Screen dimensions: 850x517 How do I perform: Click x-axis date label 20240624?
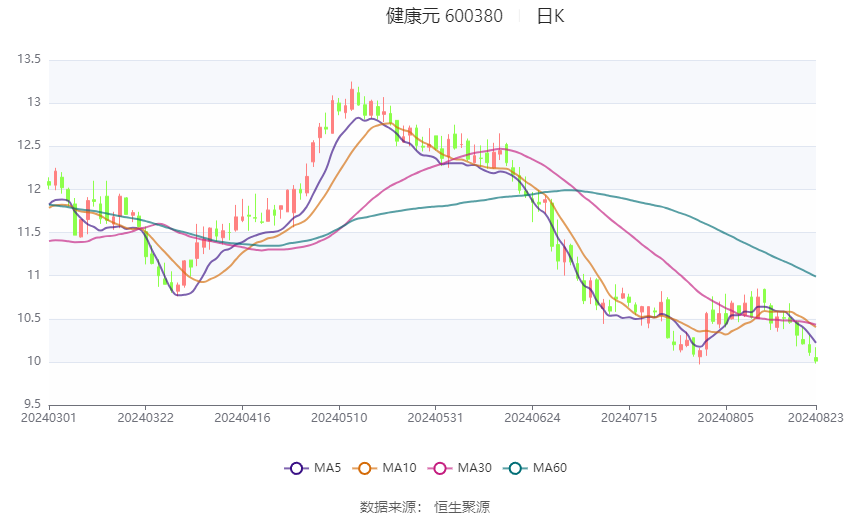532,418
